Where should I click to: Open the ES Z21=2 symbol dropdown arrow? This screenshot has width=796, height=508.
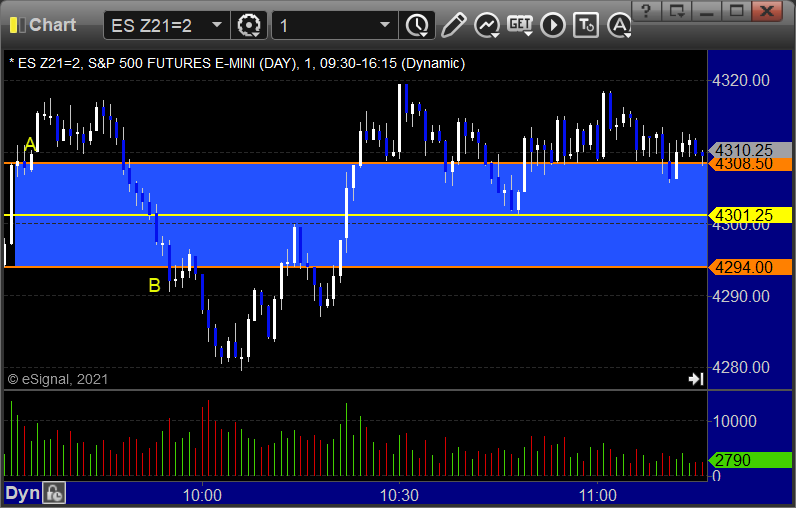(217, 25)
